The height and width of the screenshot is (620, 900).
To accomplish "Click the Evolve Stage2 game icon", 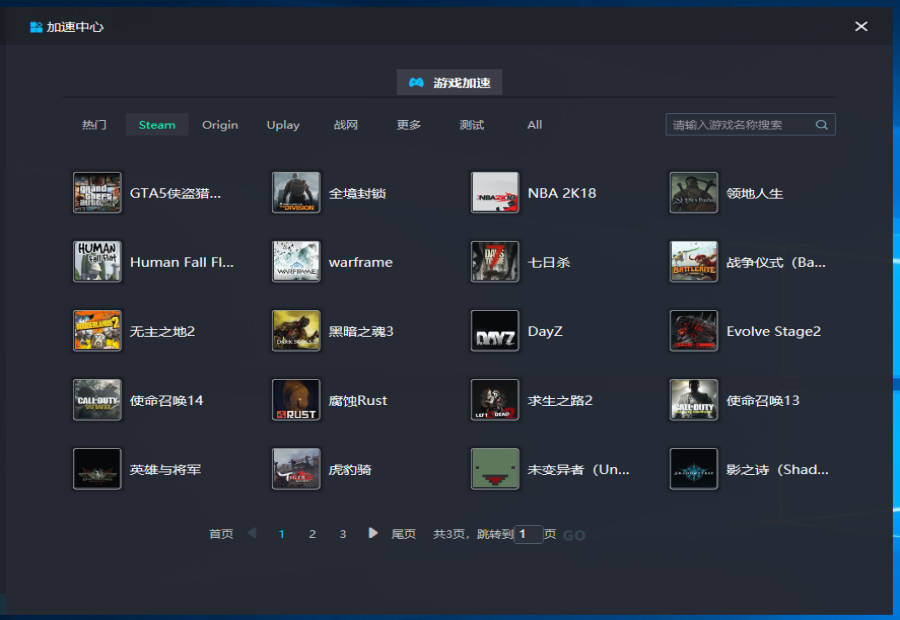I will (694, 331).
